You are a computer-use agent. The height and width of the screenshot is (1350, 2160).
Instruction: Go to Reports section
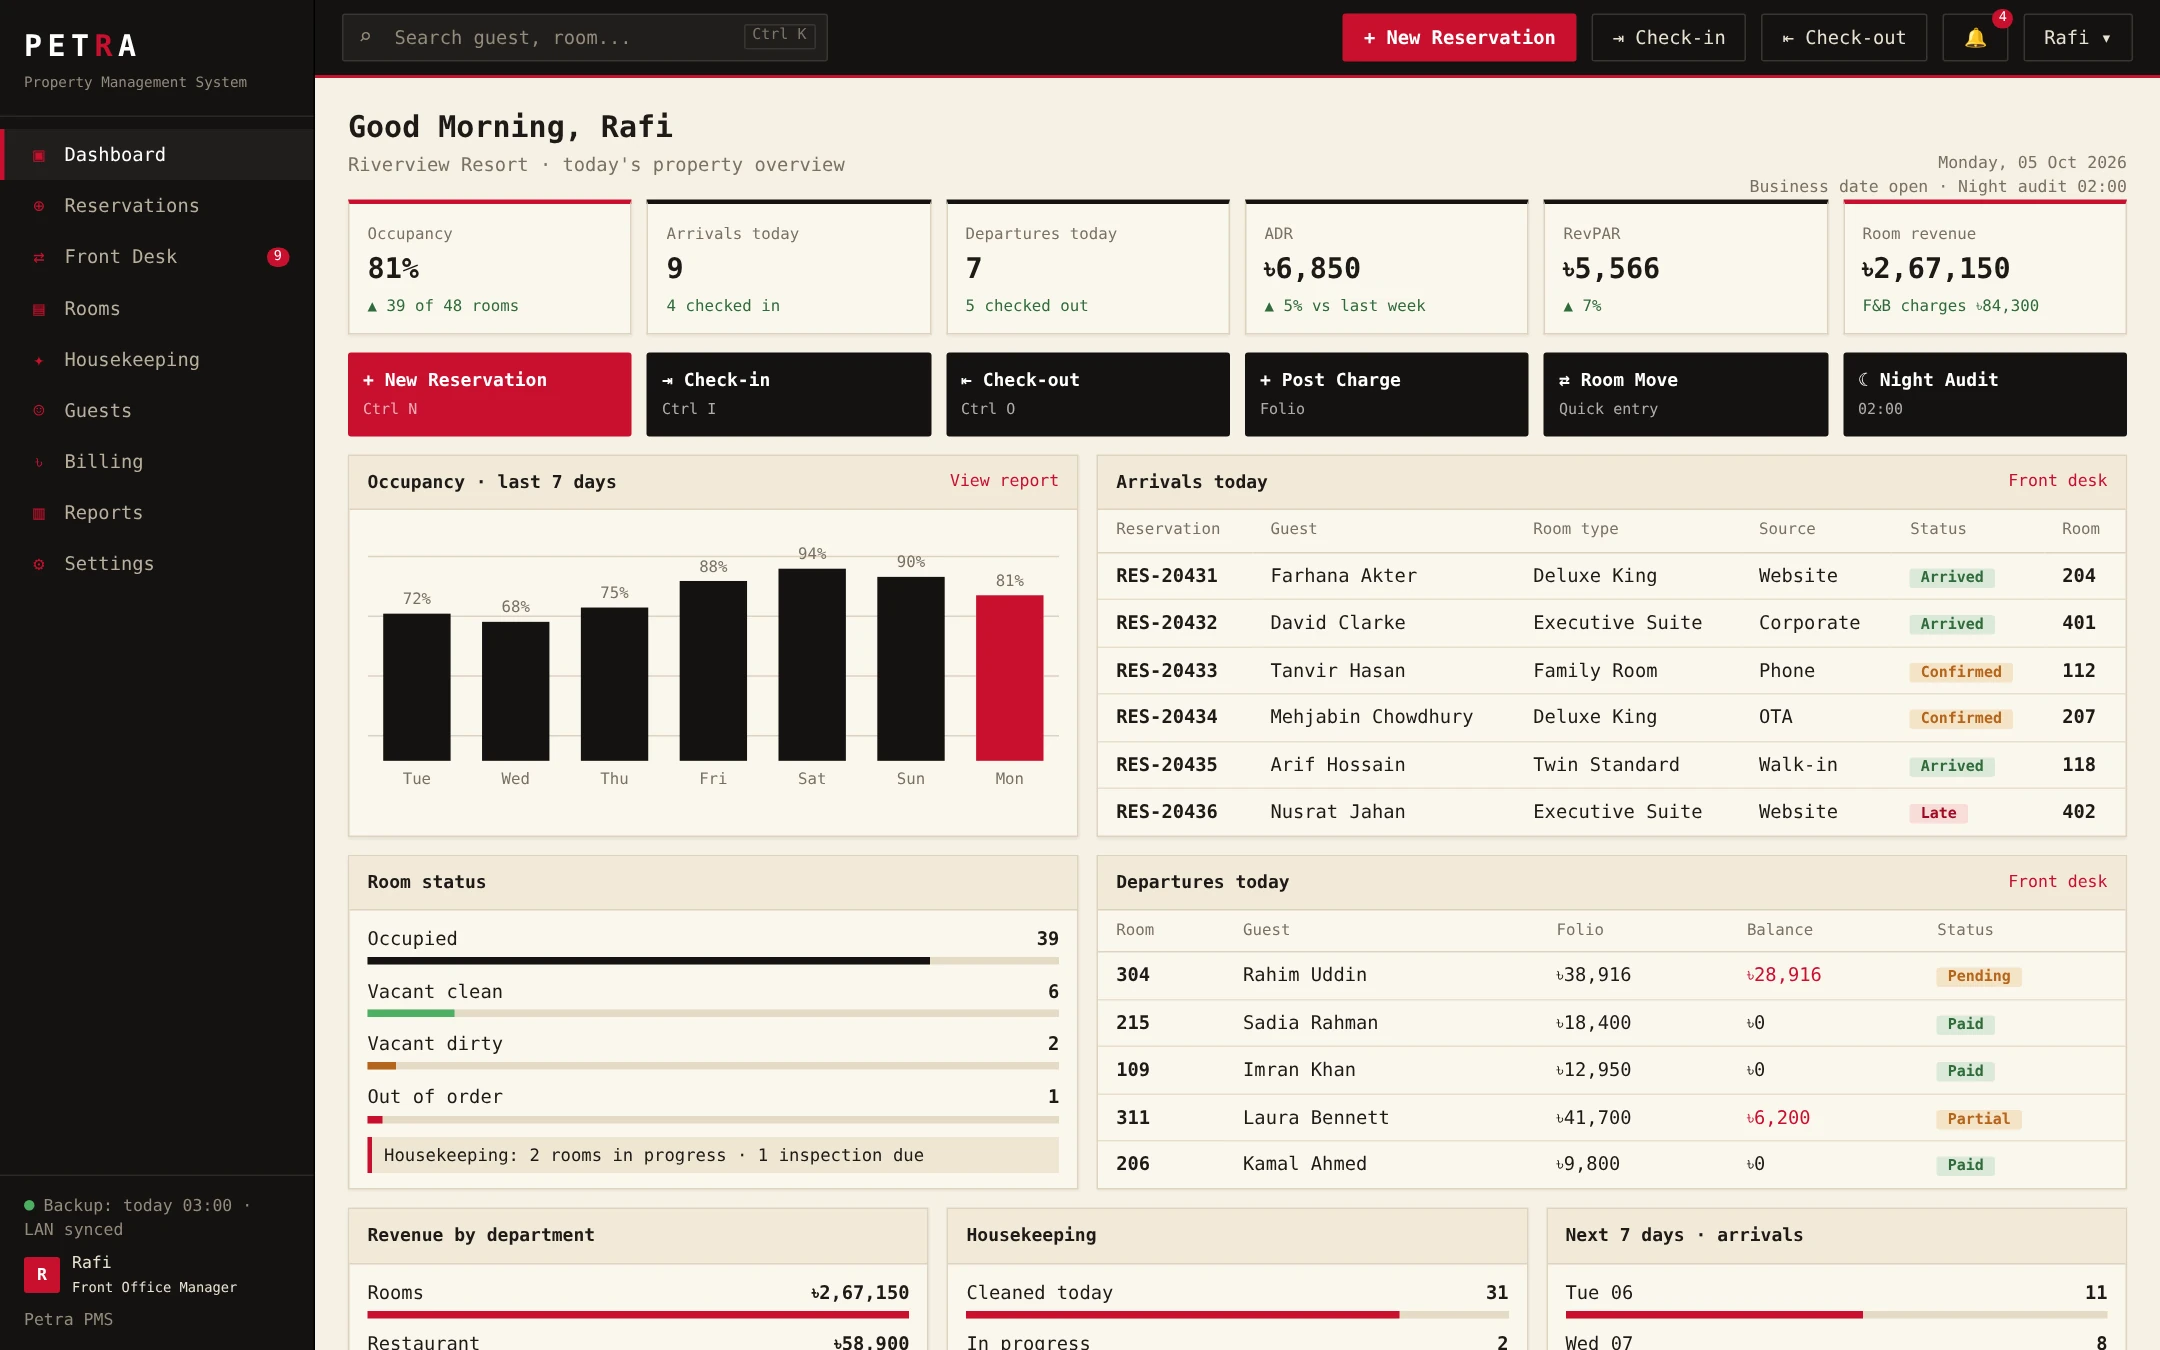(158, 513)
